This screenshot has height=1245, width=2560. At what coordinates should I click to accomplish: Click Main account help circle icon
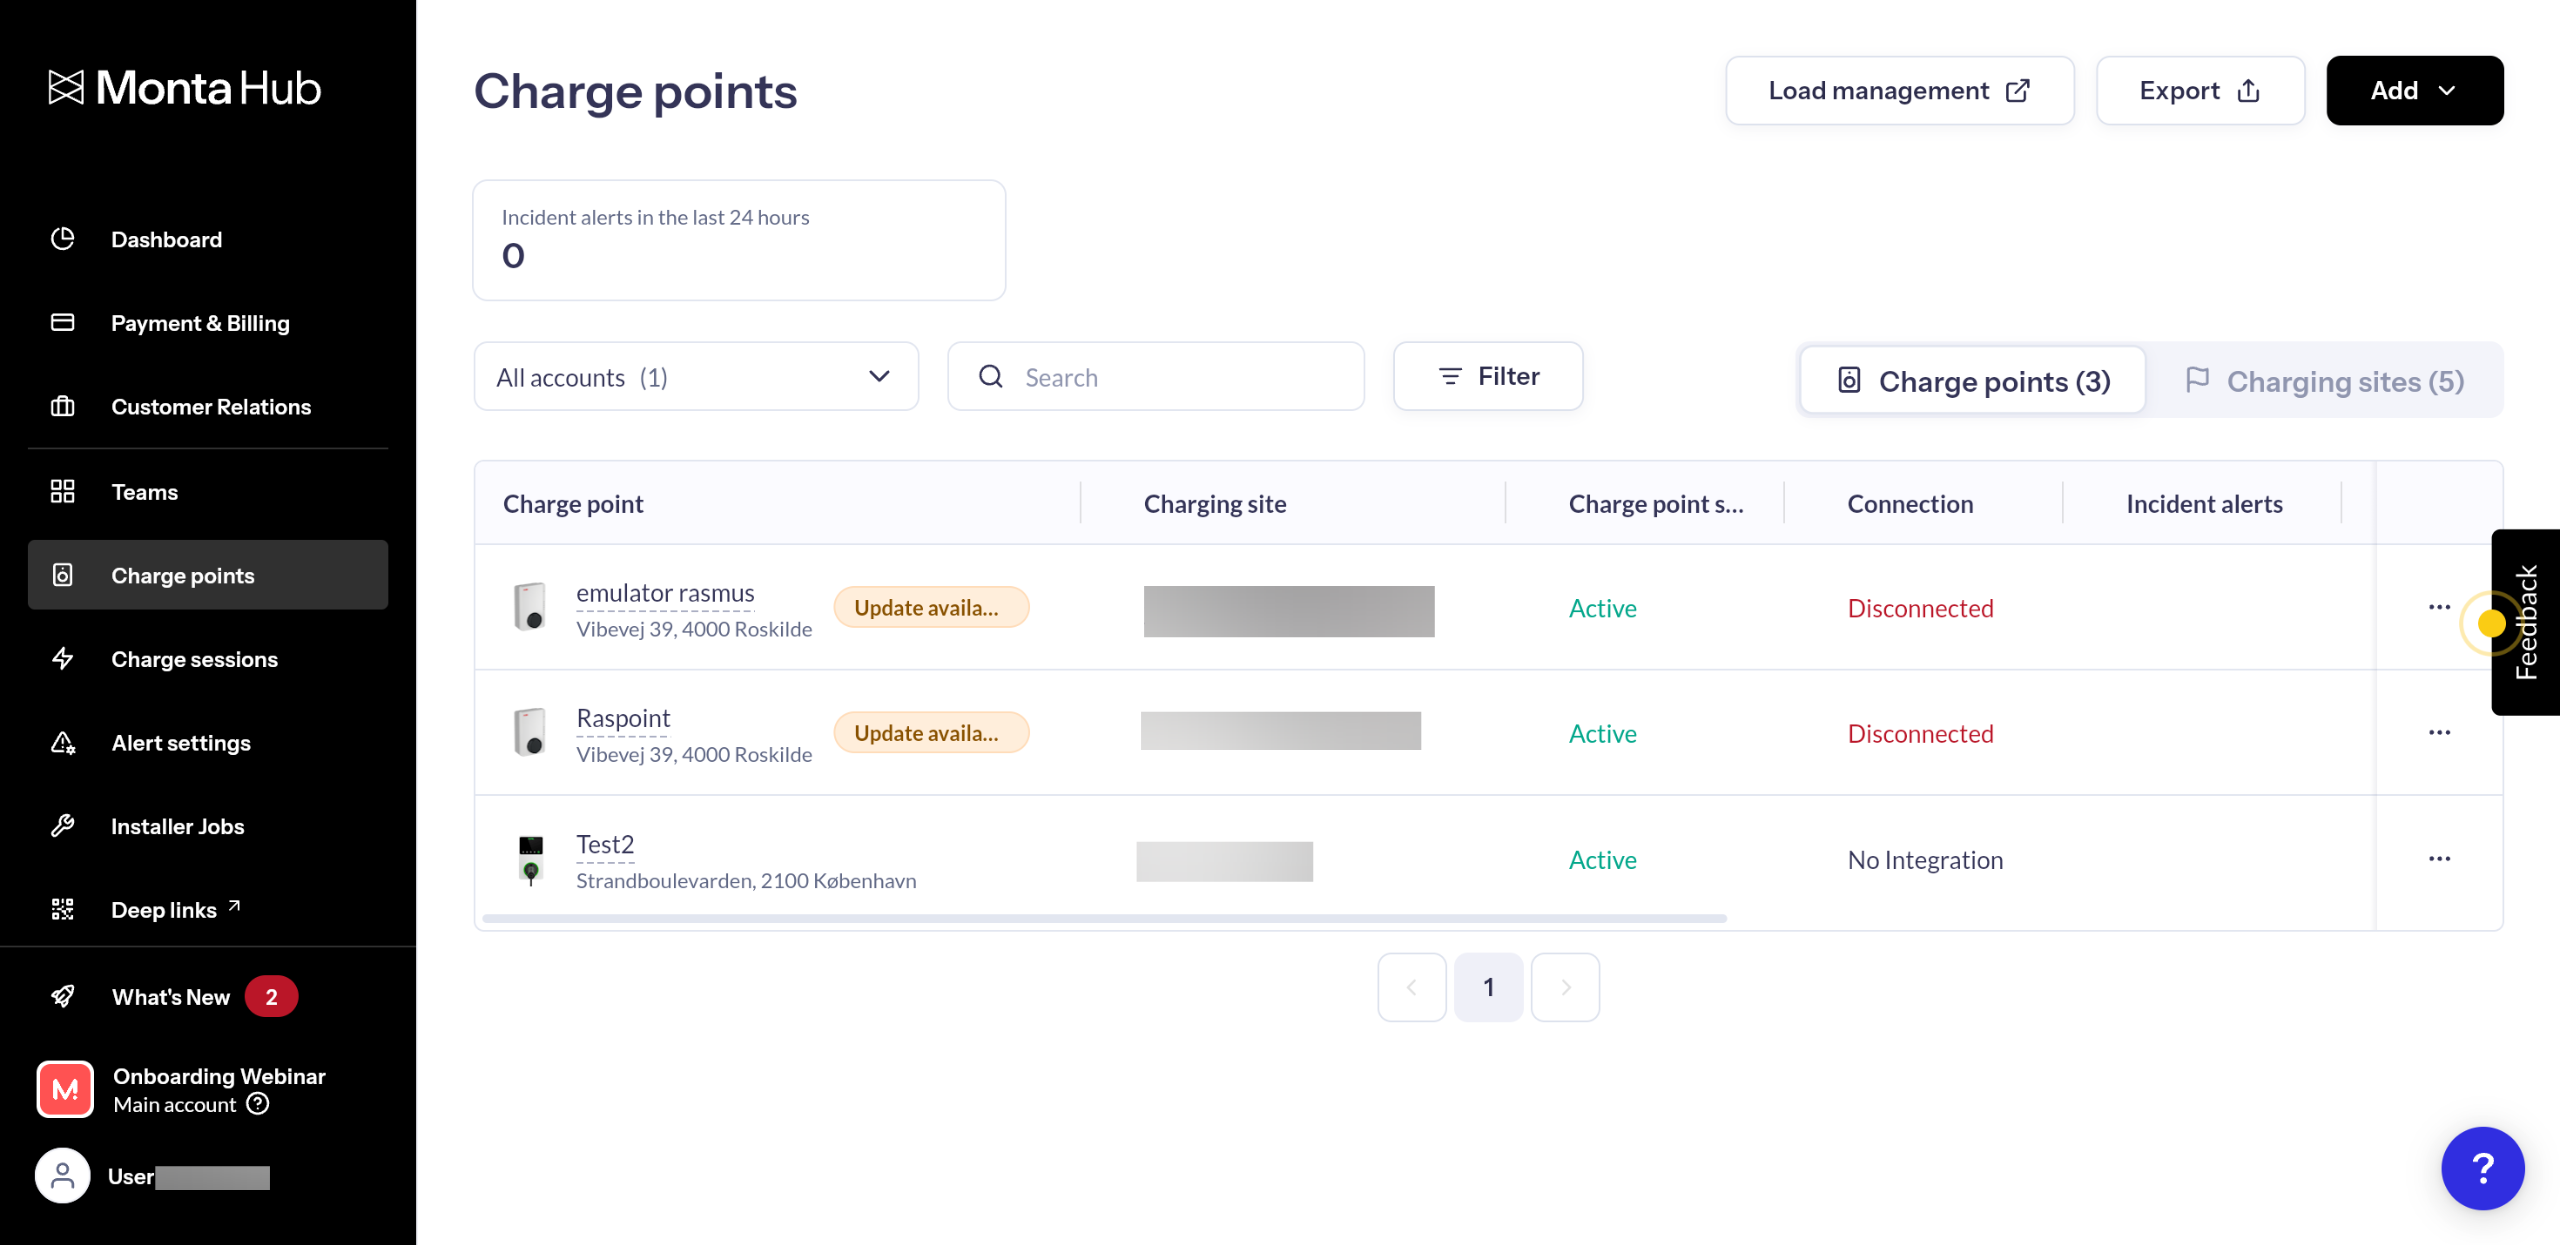tap(258, 1103)
